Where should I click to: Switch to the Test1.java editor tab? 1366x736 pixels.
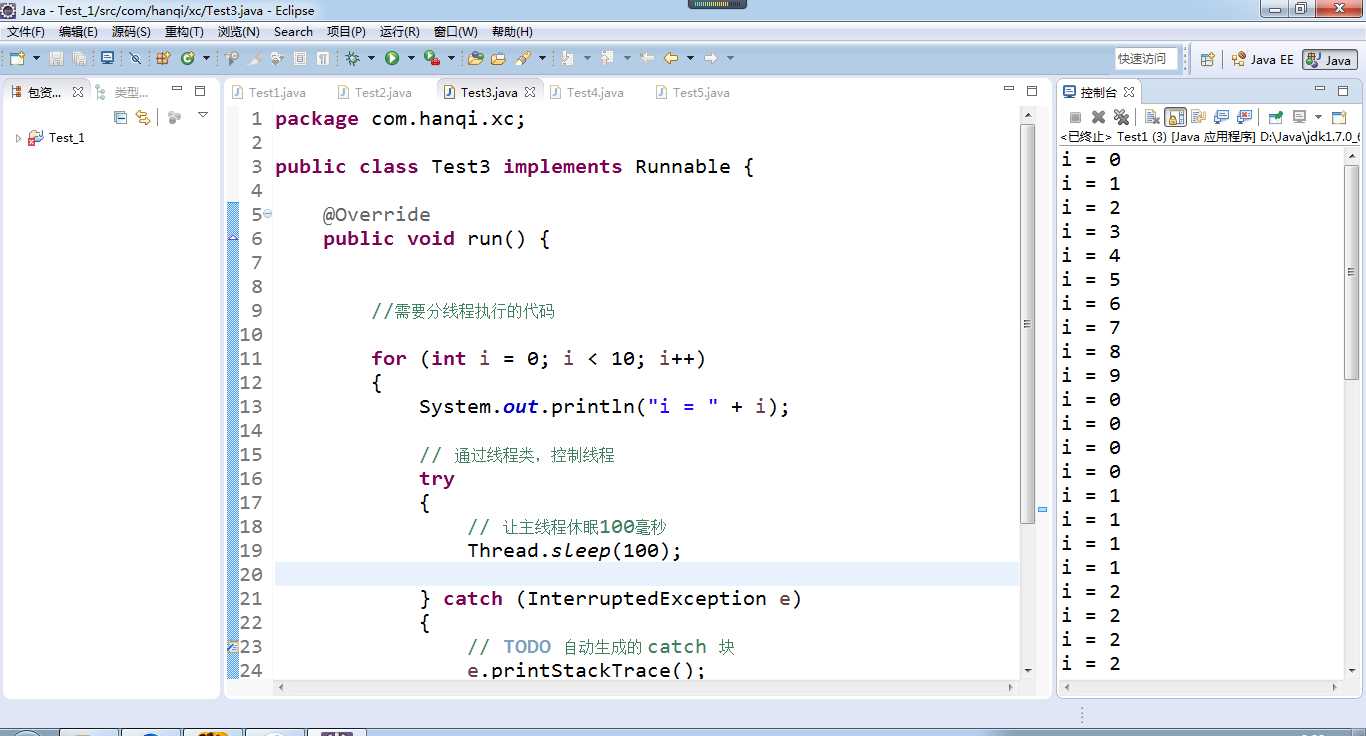pos(268,92)
